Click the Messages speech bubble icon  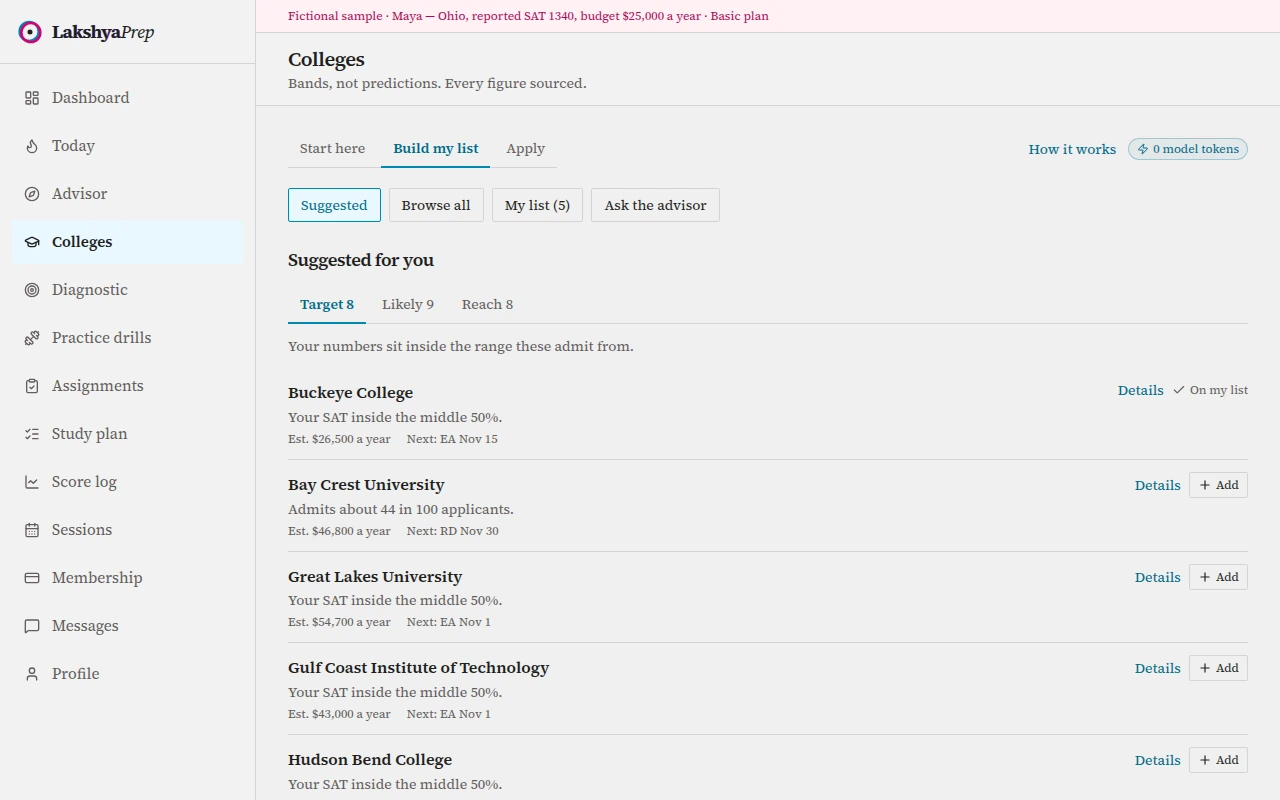[32, 626]
